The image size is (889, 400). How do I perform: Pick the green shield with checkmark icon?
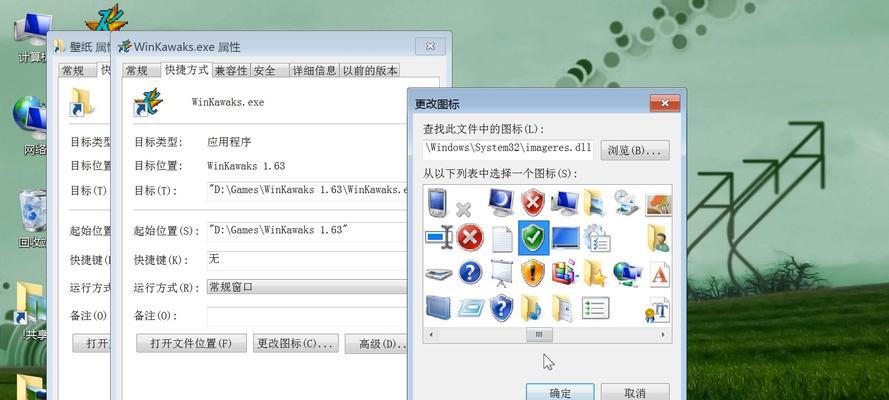tap(534, 238)
